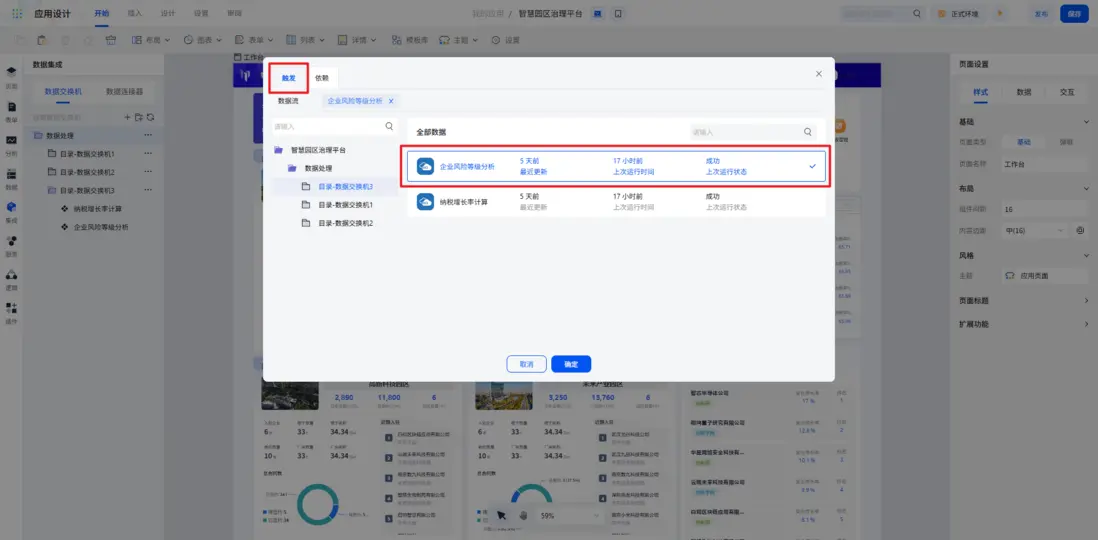Open the 开始 menu tab in top bar
Image resolution: width=1098 pixels, height=540 pixels.
[x=102, y=13]
